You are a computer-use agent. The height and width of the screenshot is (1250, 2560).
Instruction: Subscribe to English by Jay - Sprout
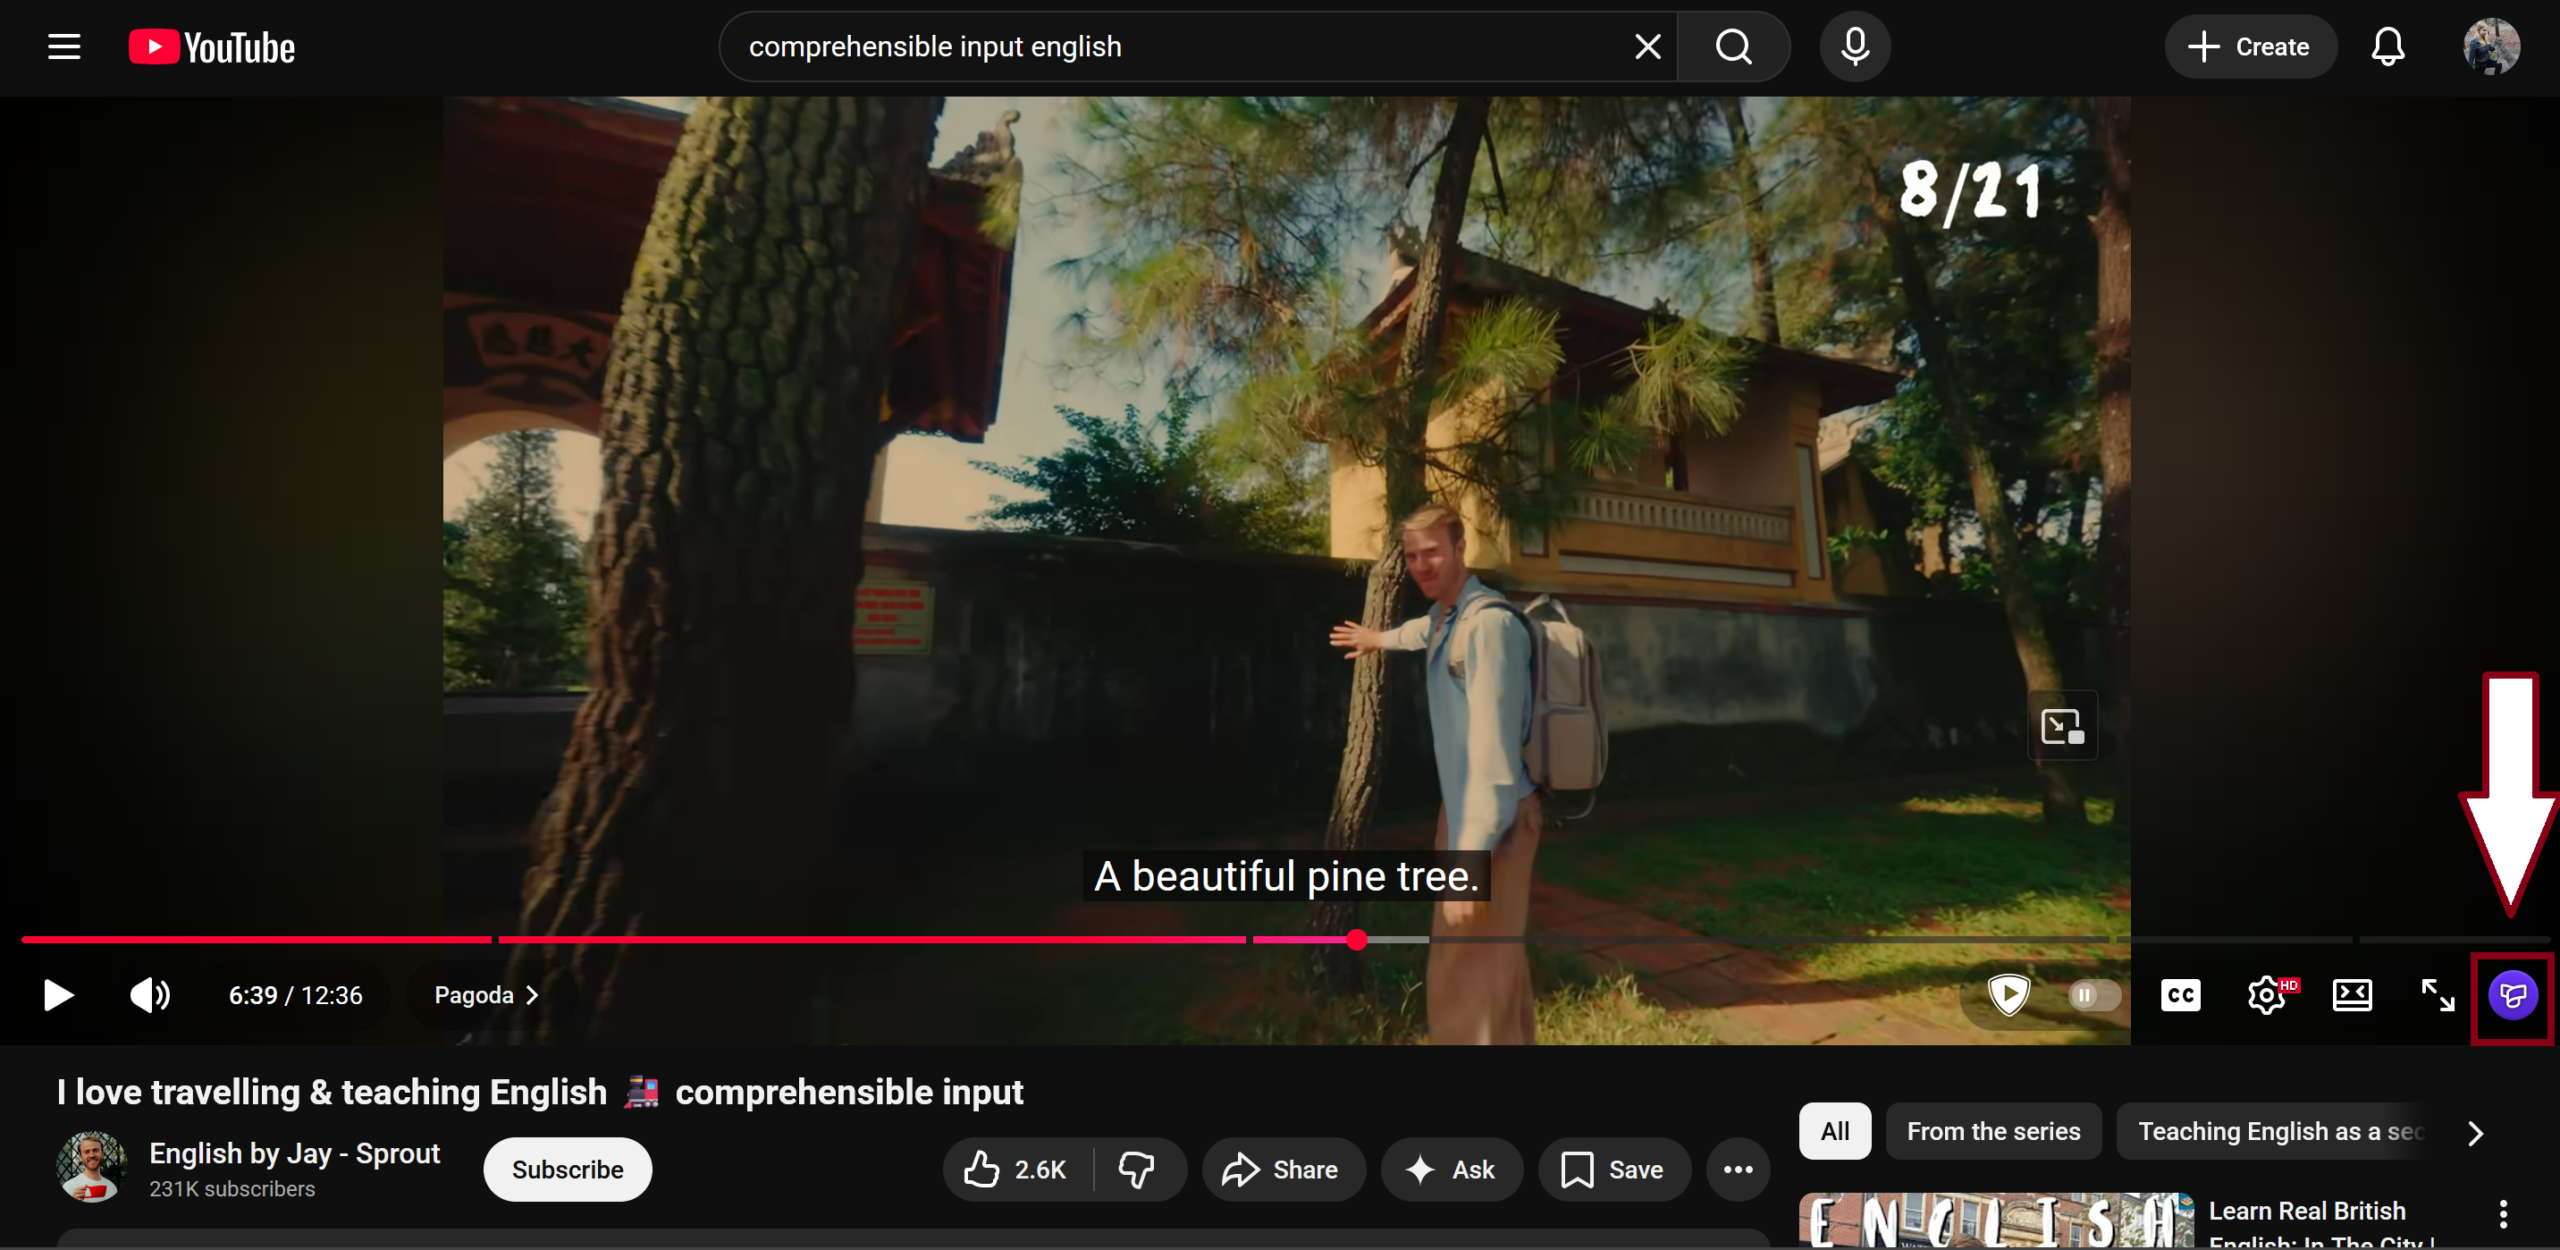pos(567,1169)
